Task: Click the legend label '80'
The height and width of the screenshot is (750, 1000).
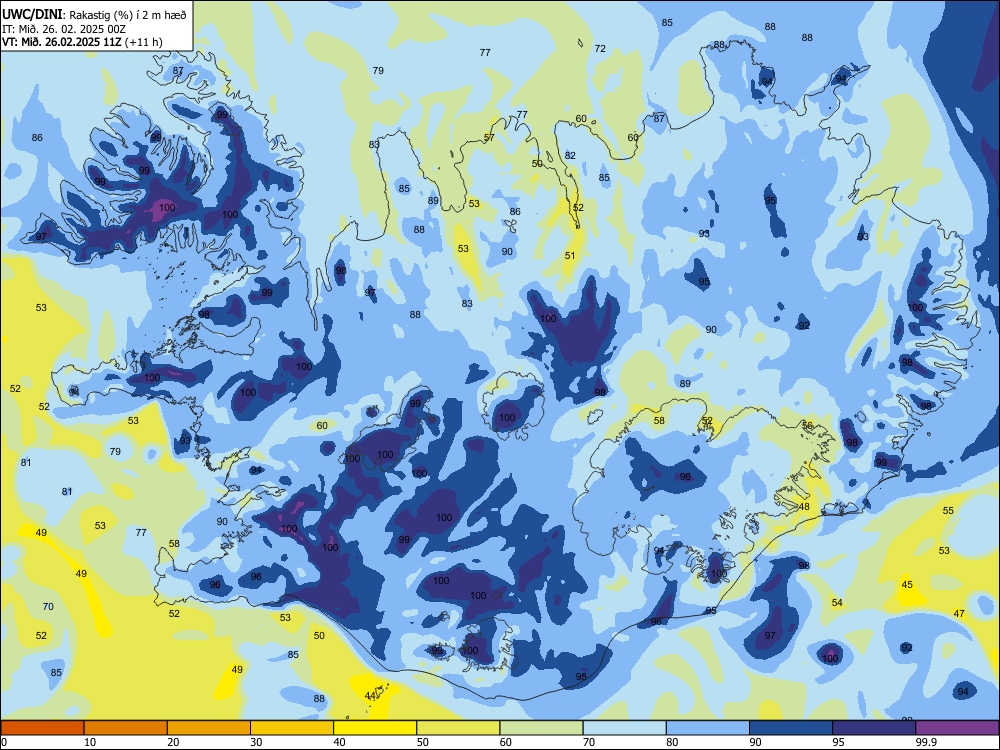Action: pyautogui.click(x=672, y=742)
